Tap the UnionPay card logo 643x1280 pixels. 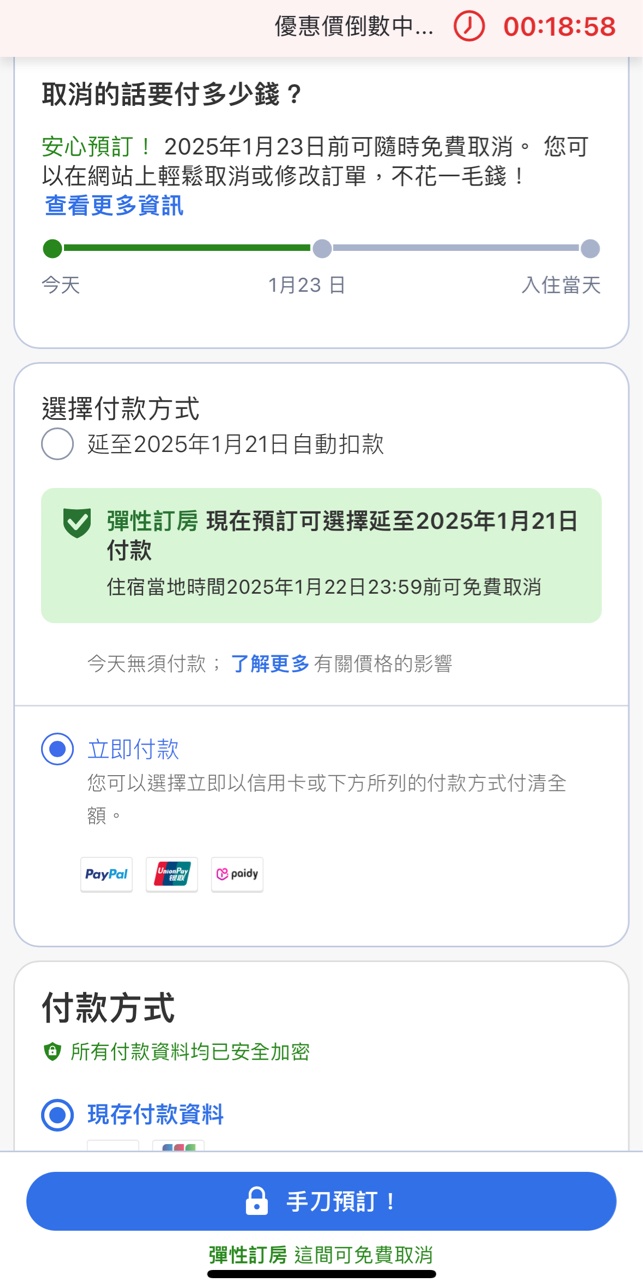click(172, 874)
